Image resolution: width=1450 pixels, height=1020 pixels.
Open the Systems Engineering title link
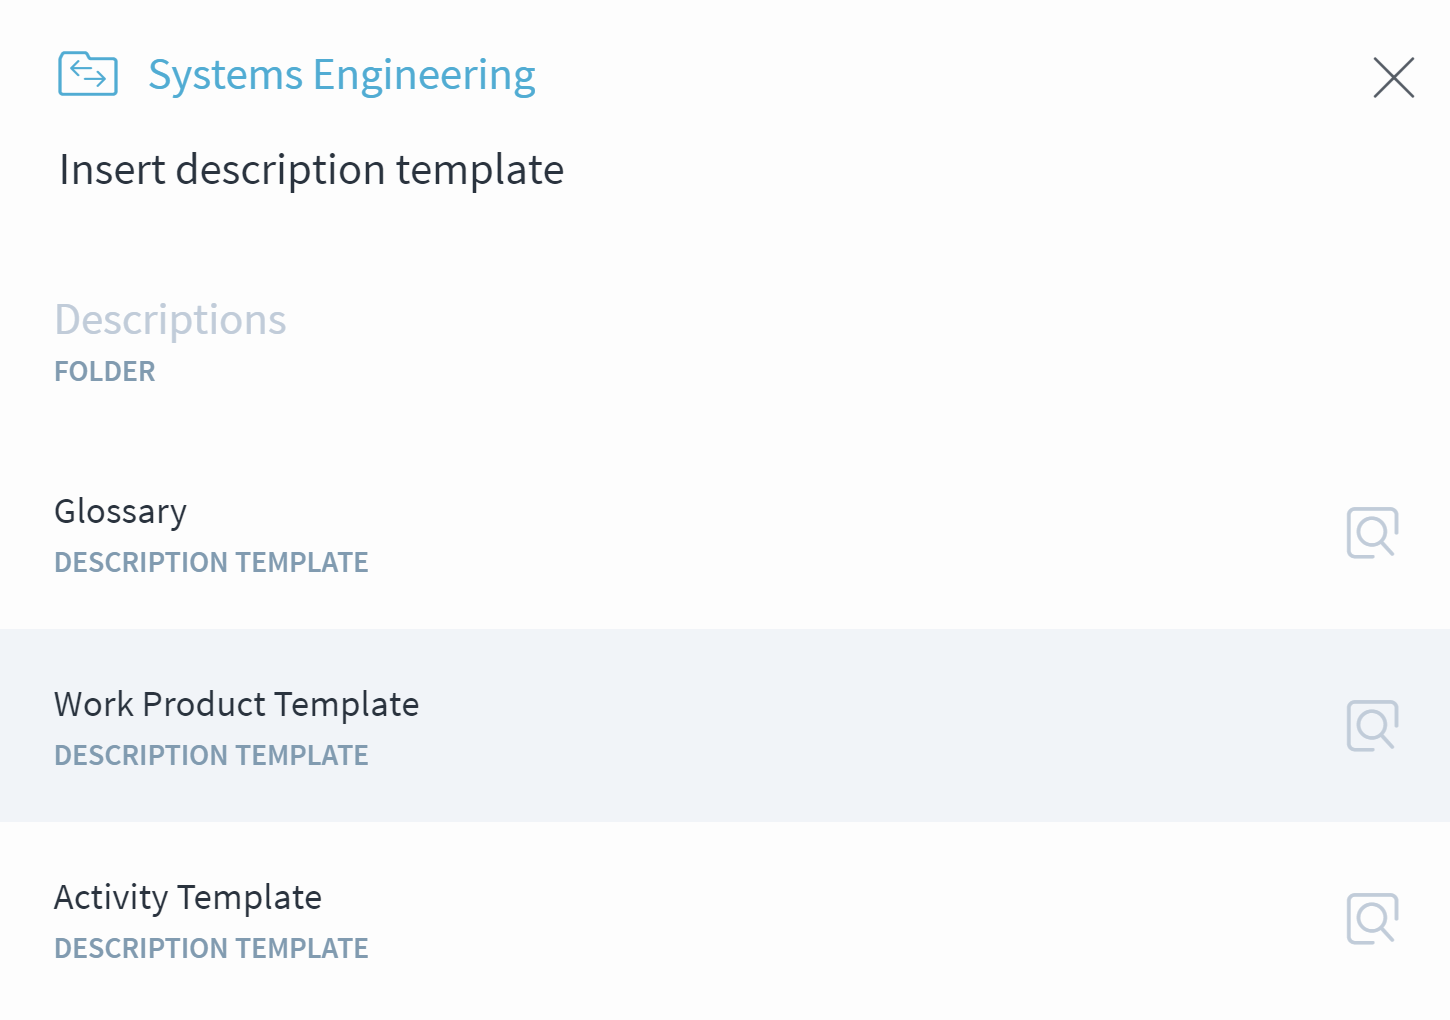[342, 76]
